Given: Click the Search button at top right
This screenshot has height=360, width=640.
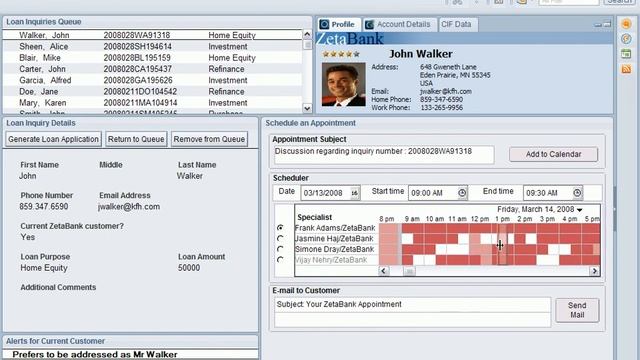Looking at the screenshot, I should click(620, 2).
